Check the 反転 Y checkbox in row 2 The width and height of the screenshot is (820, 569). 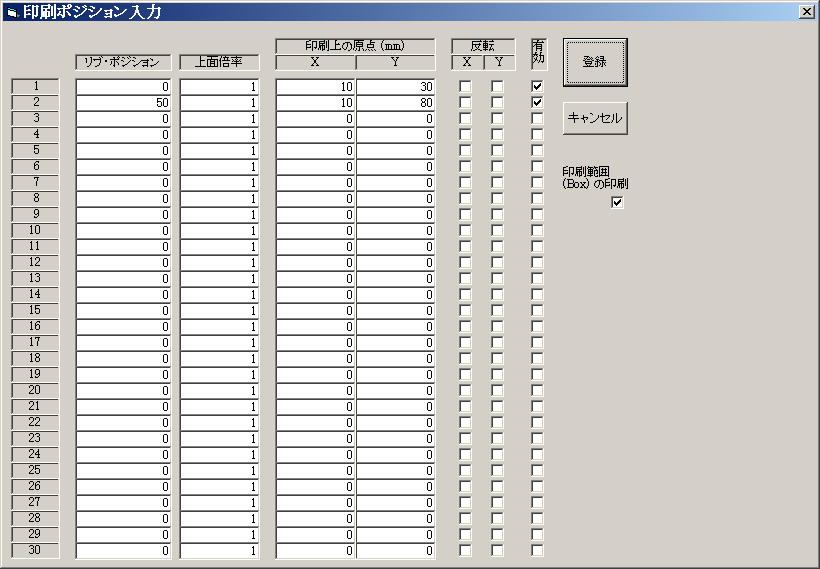[497, 103]
